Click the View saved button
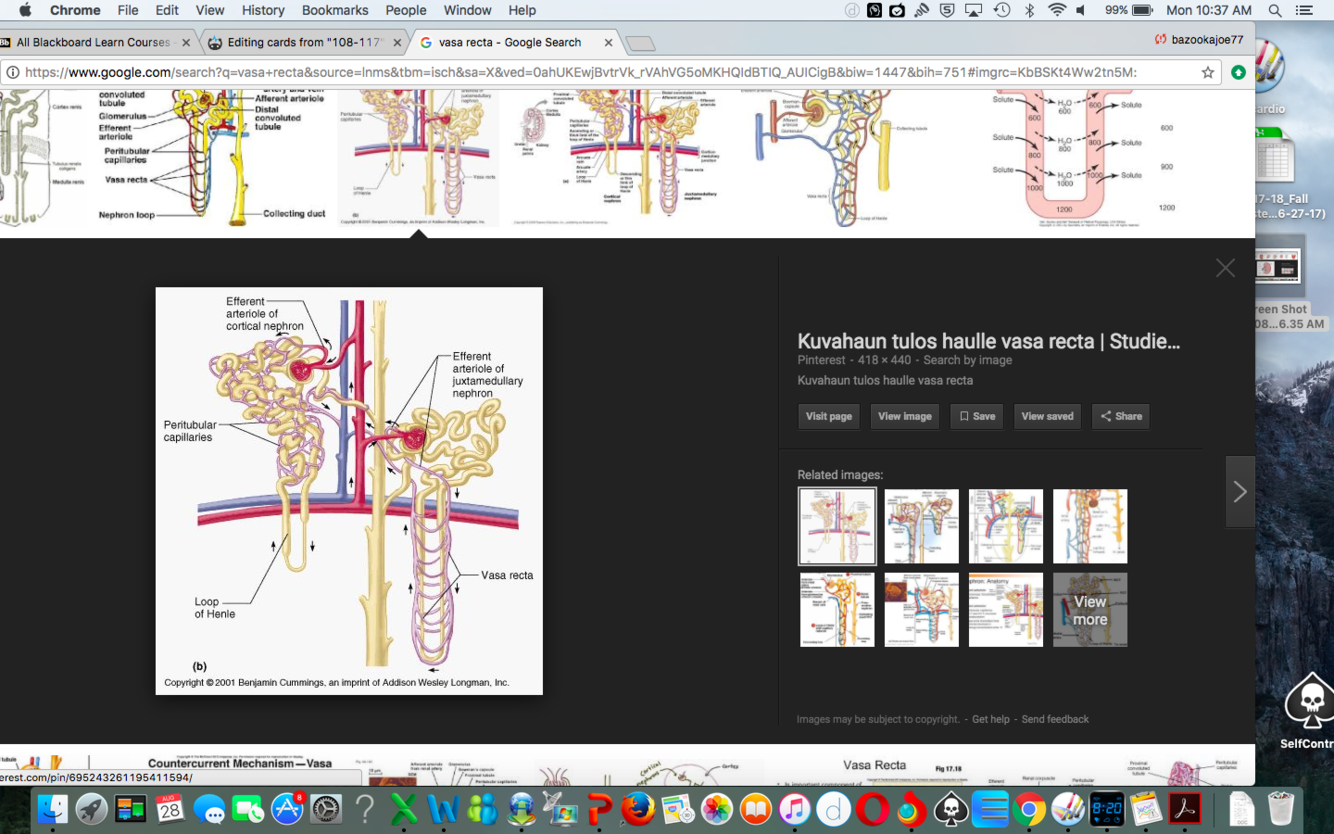This screenshot has height=834, width=1334. coord(1047,416)
